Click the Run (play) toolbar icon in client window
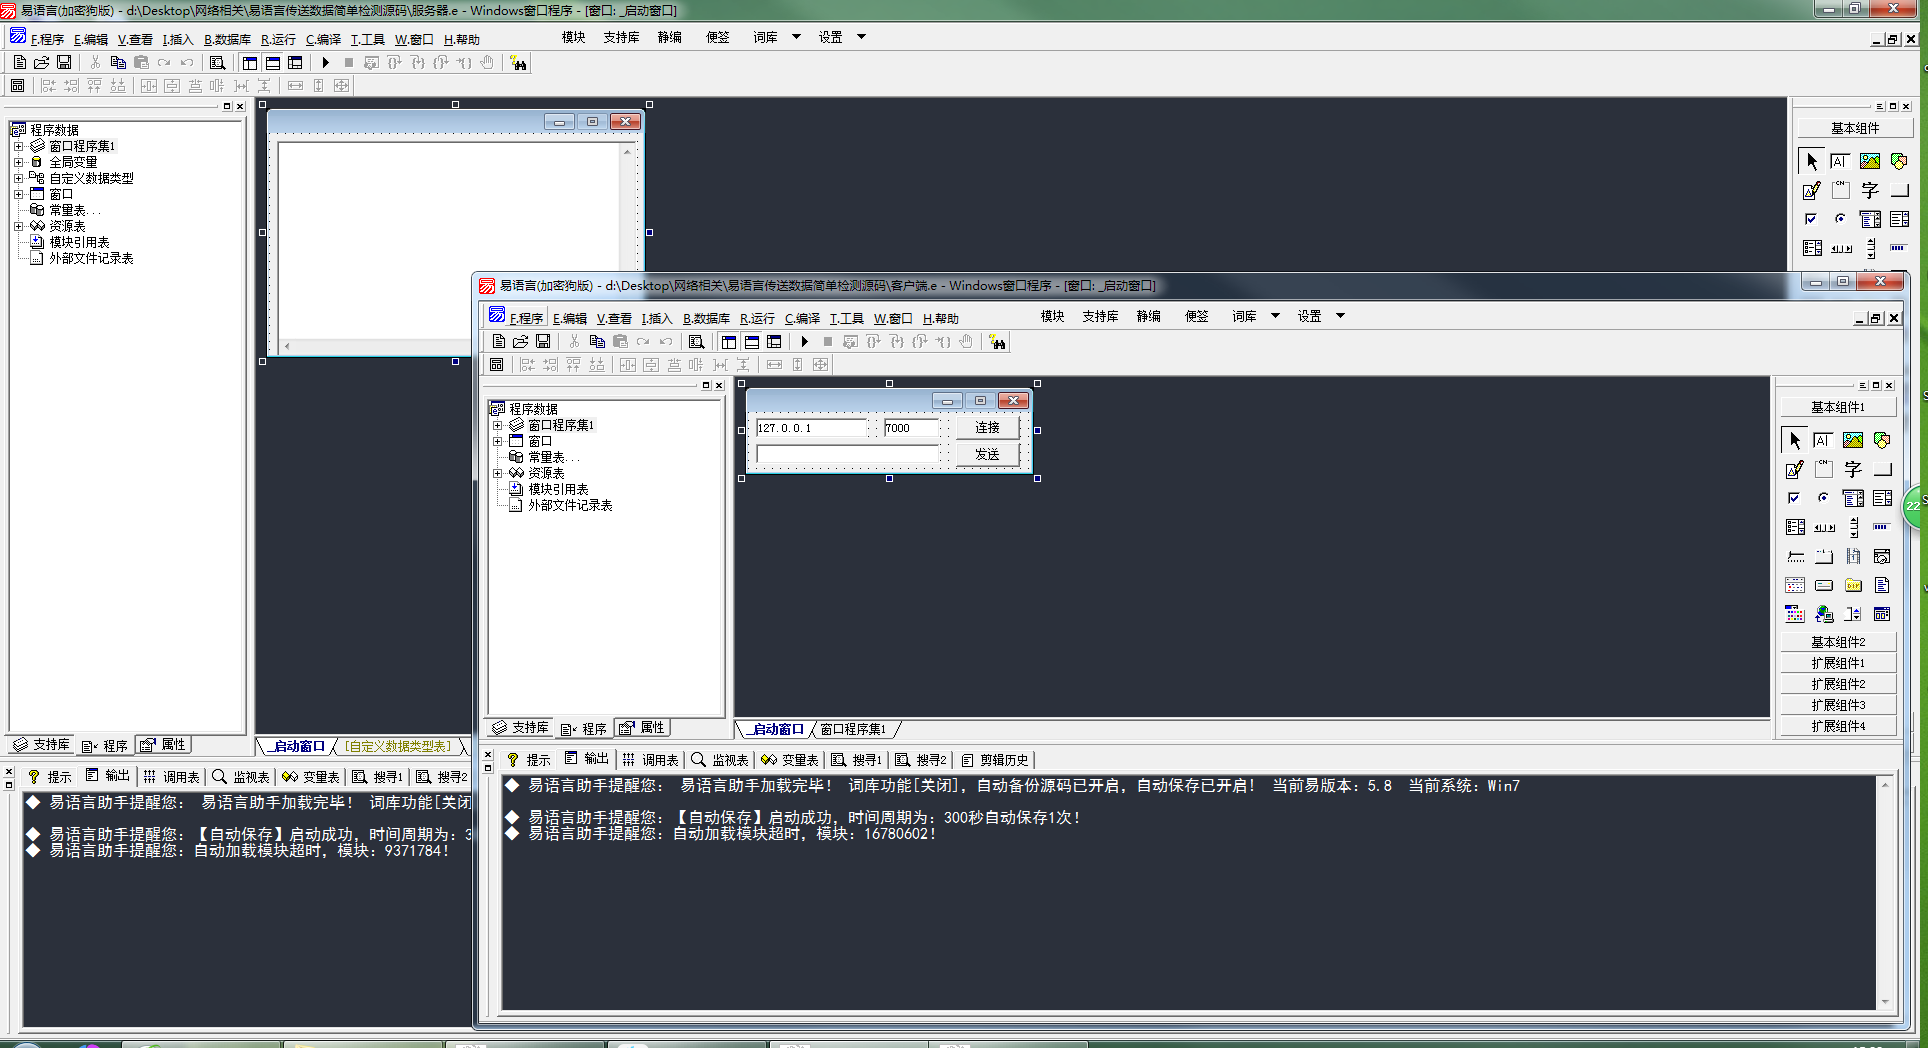This screenshot has width=1928, height=1048. tap(805, 342)
